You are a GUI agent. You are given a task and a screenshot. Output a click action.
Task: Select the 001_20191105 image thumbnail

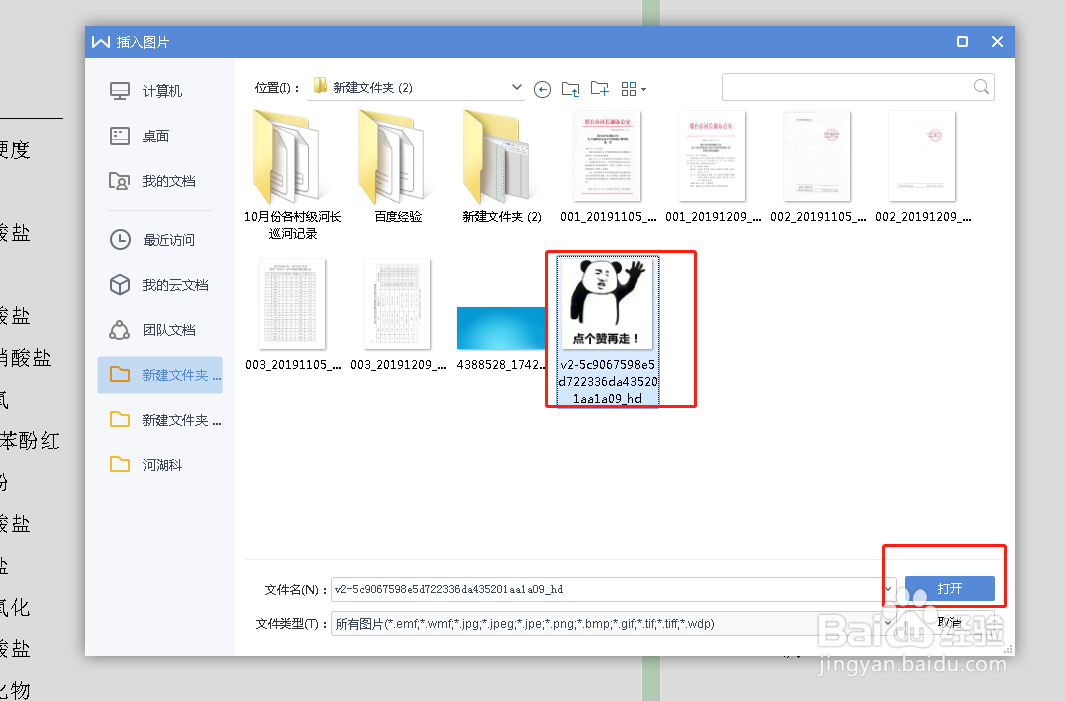tap(608, 167)
